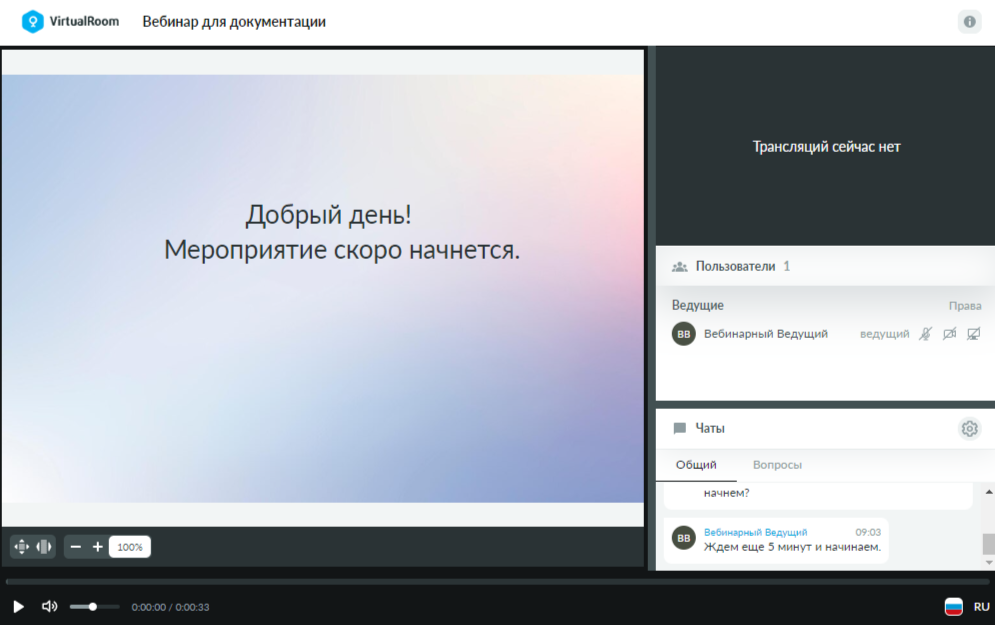Select Вебинарный Ведущий in users list
995x625 pixels.
pyautogui.click(x=765, y=334)
